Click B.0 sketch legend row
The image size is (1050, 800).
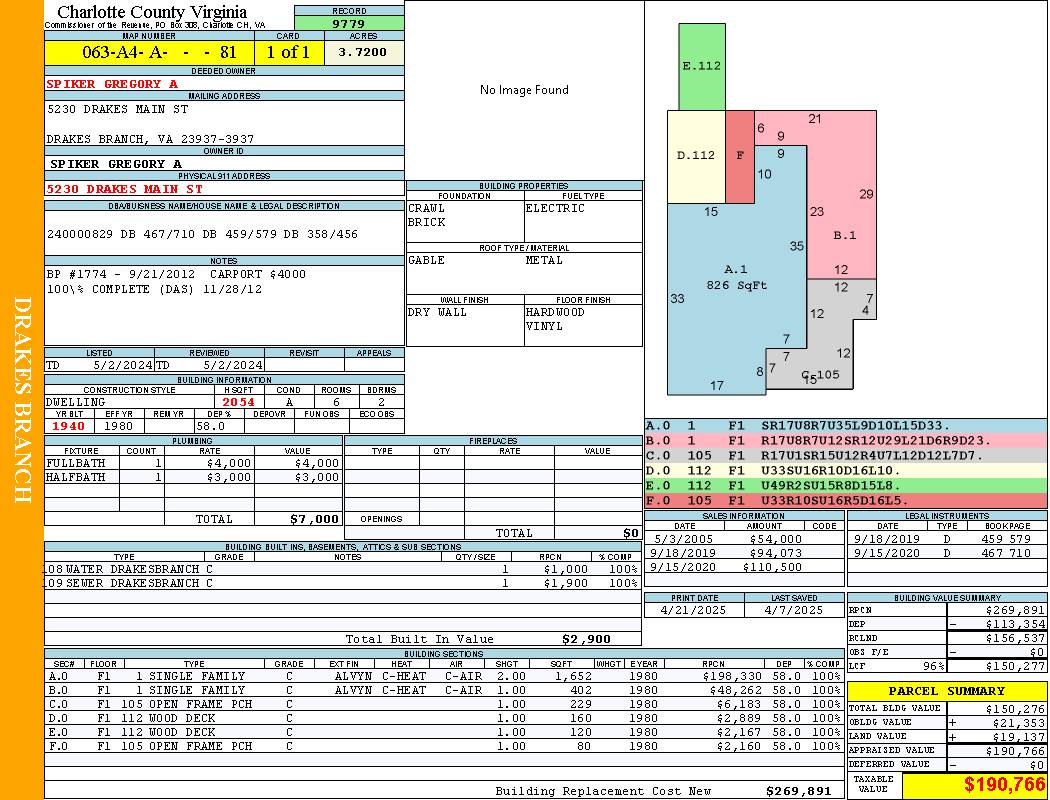point(846,441)
